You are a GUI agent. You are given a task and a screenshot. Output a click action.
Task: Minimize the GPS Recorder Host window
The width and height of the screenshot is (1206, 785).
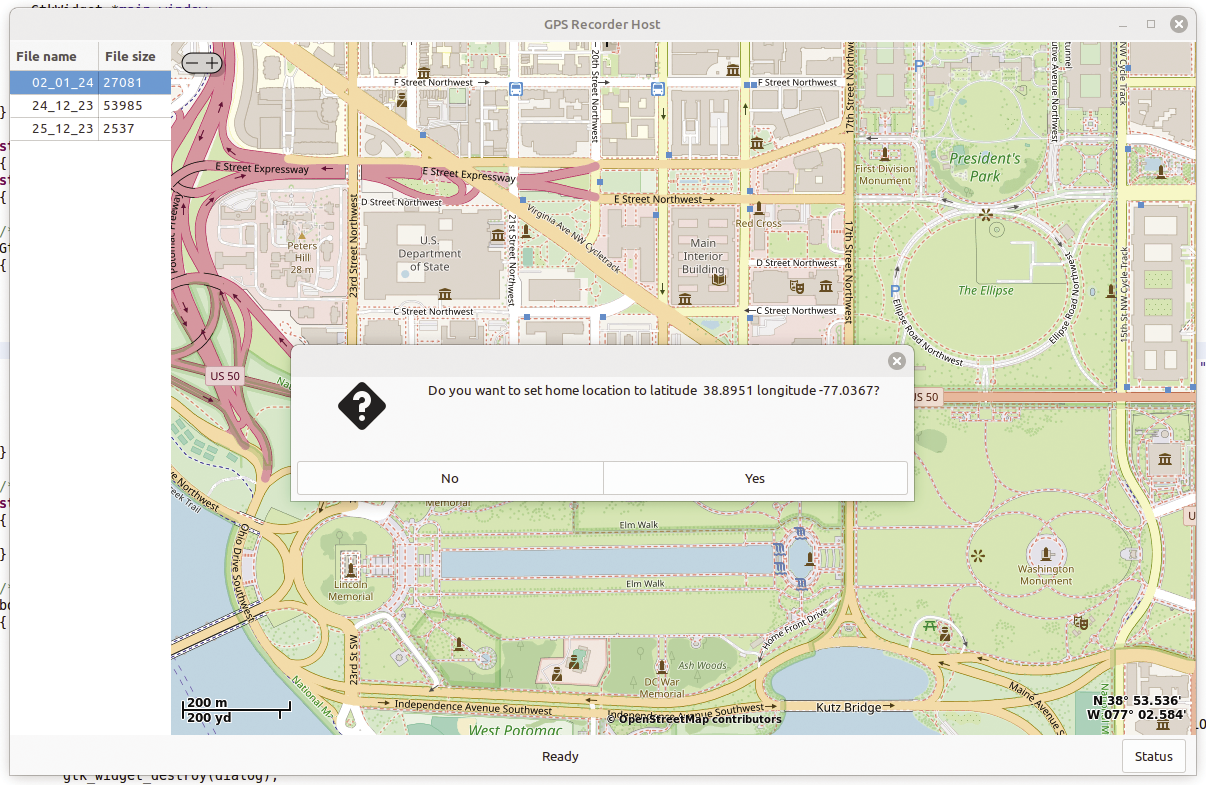1123,24
